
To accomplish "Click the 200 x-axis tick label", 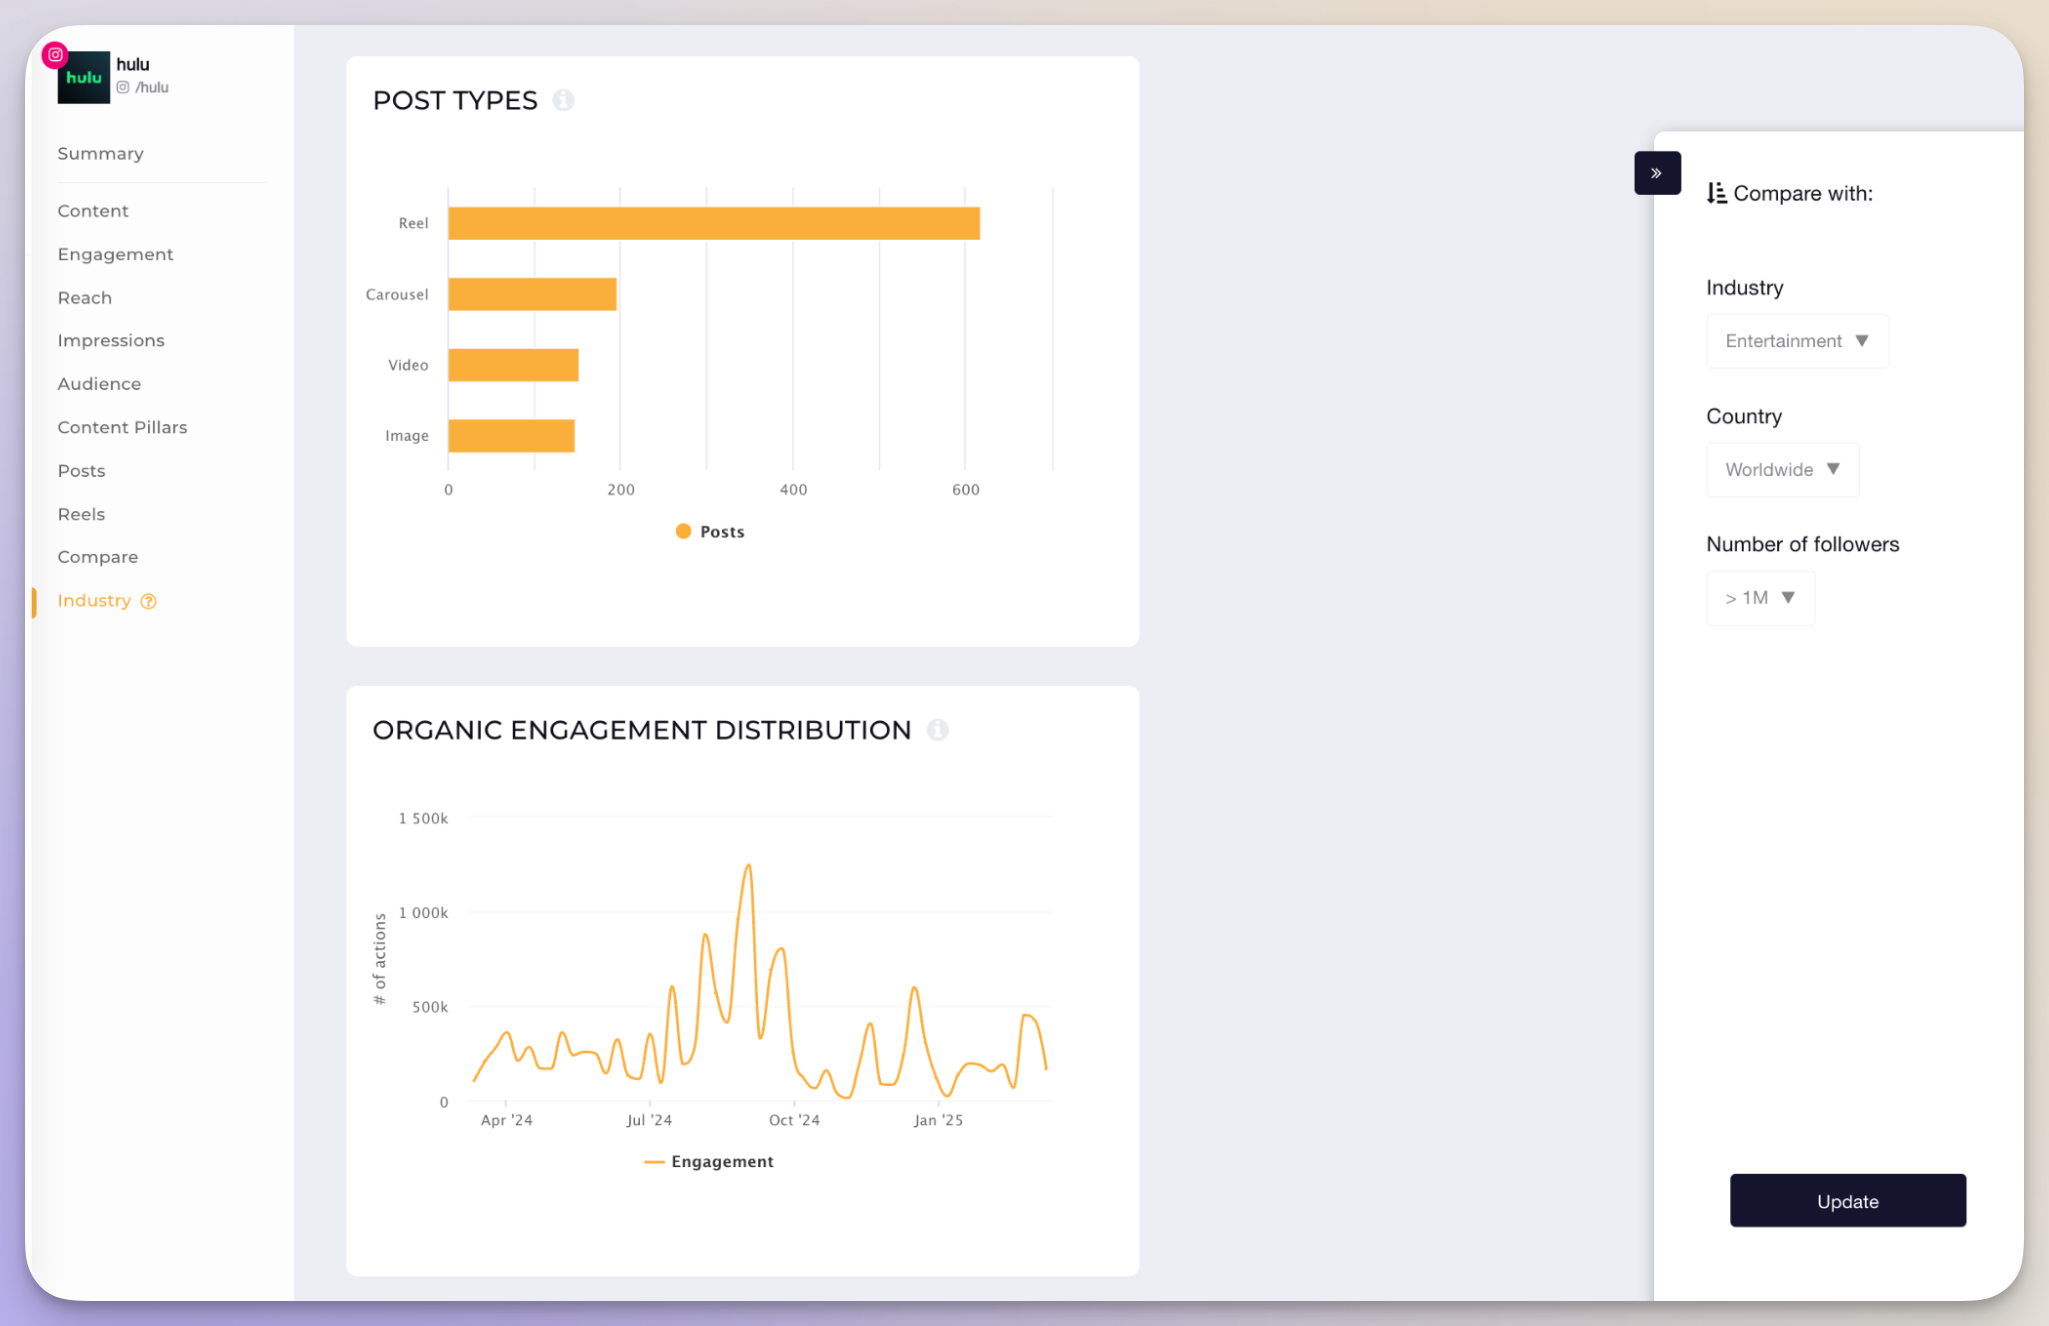I will 621,490.
